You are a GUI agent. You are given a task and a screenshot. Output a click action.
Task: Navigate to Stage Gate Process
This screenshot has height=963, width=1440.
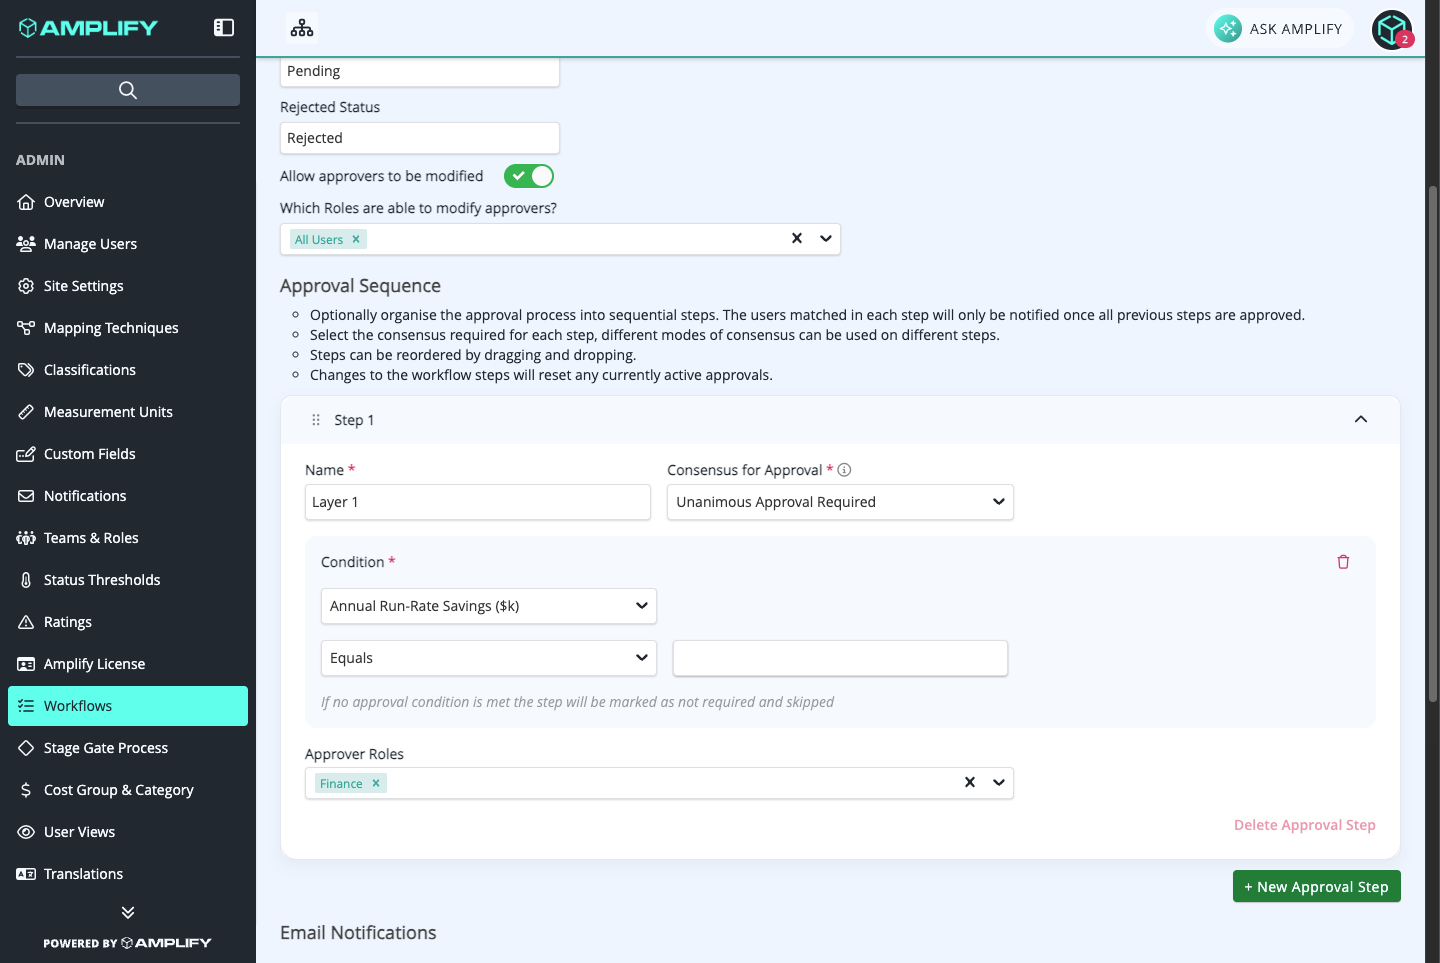click(x=128, y=748)
